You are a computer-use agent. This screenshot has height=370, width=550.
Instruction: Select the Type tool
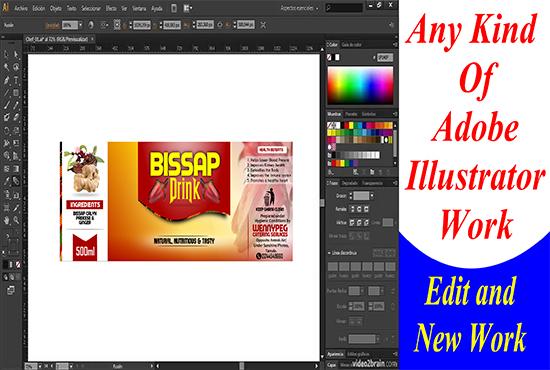[16, 80]
